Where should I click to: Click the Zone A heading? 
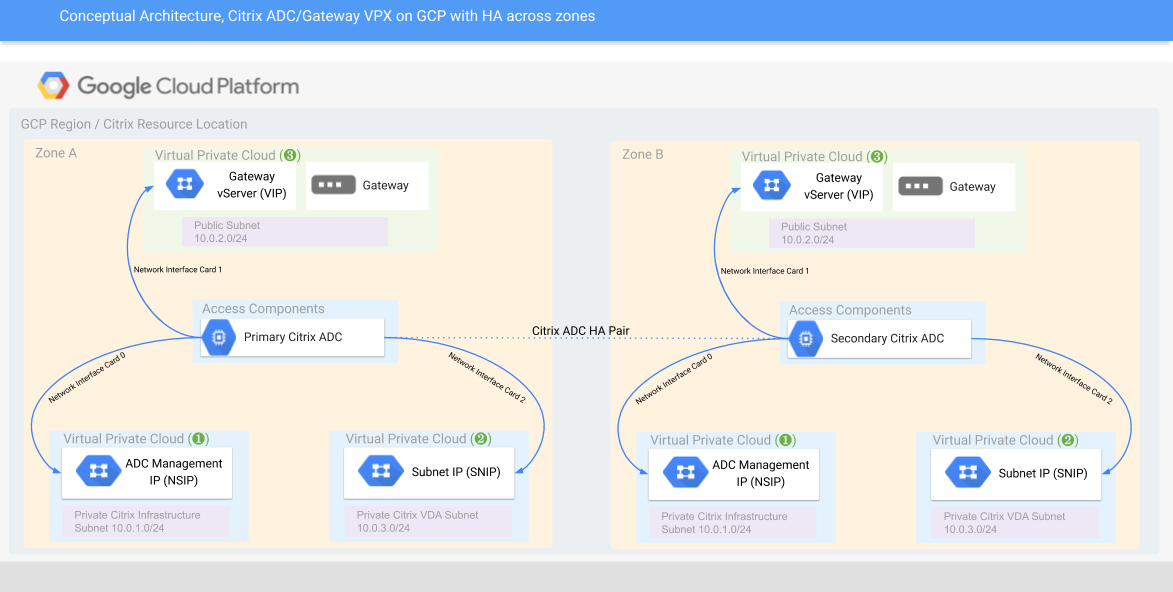(56, 153)
